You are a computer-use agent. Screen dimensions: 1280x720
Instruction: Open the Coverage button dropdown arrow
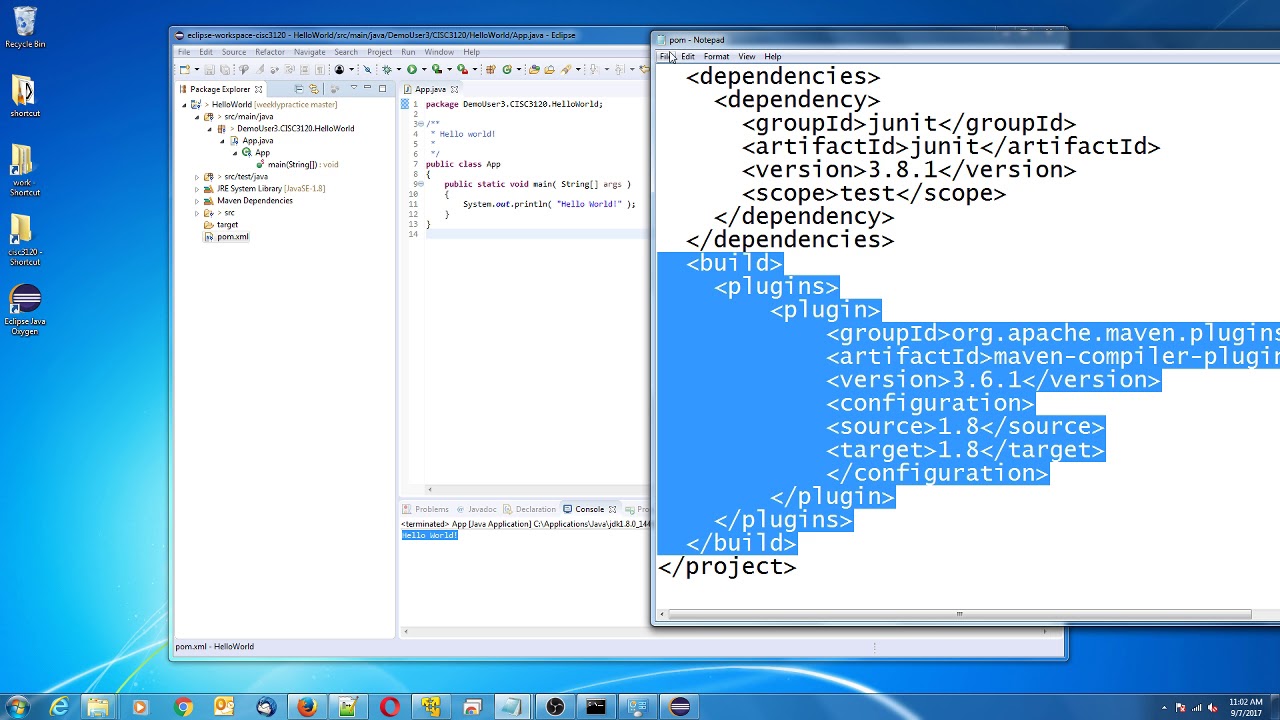click(449, 69)
